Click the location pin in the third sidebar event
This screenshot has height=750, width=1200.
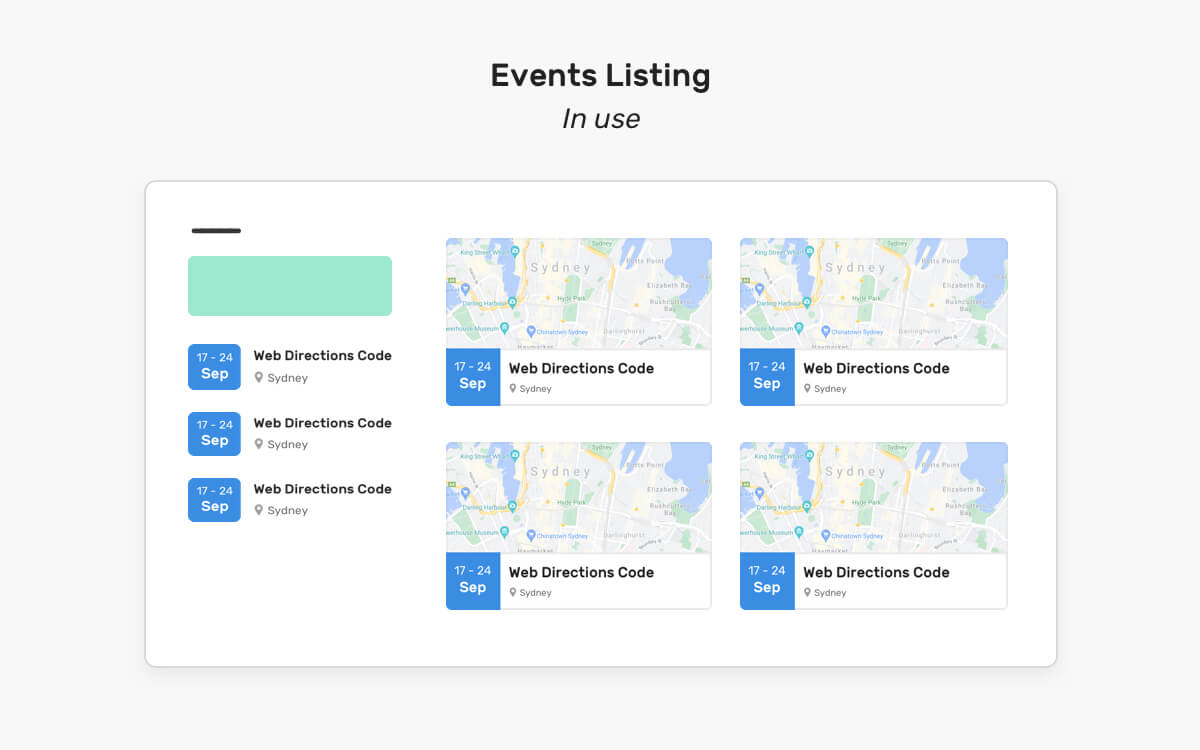click(259, 510)
